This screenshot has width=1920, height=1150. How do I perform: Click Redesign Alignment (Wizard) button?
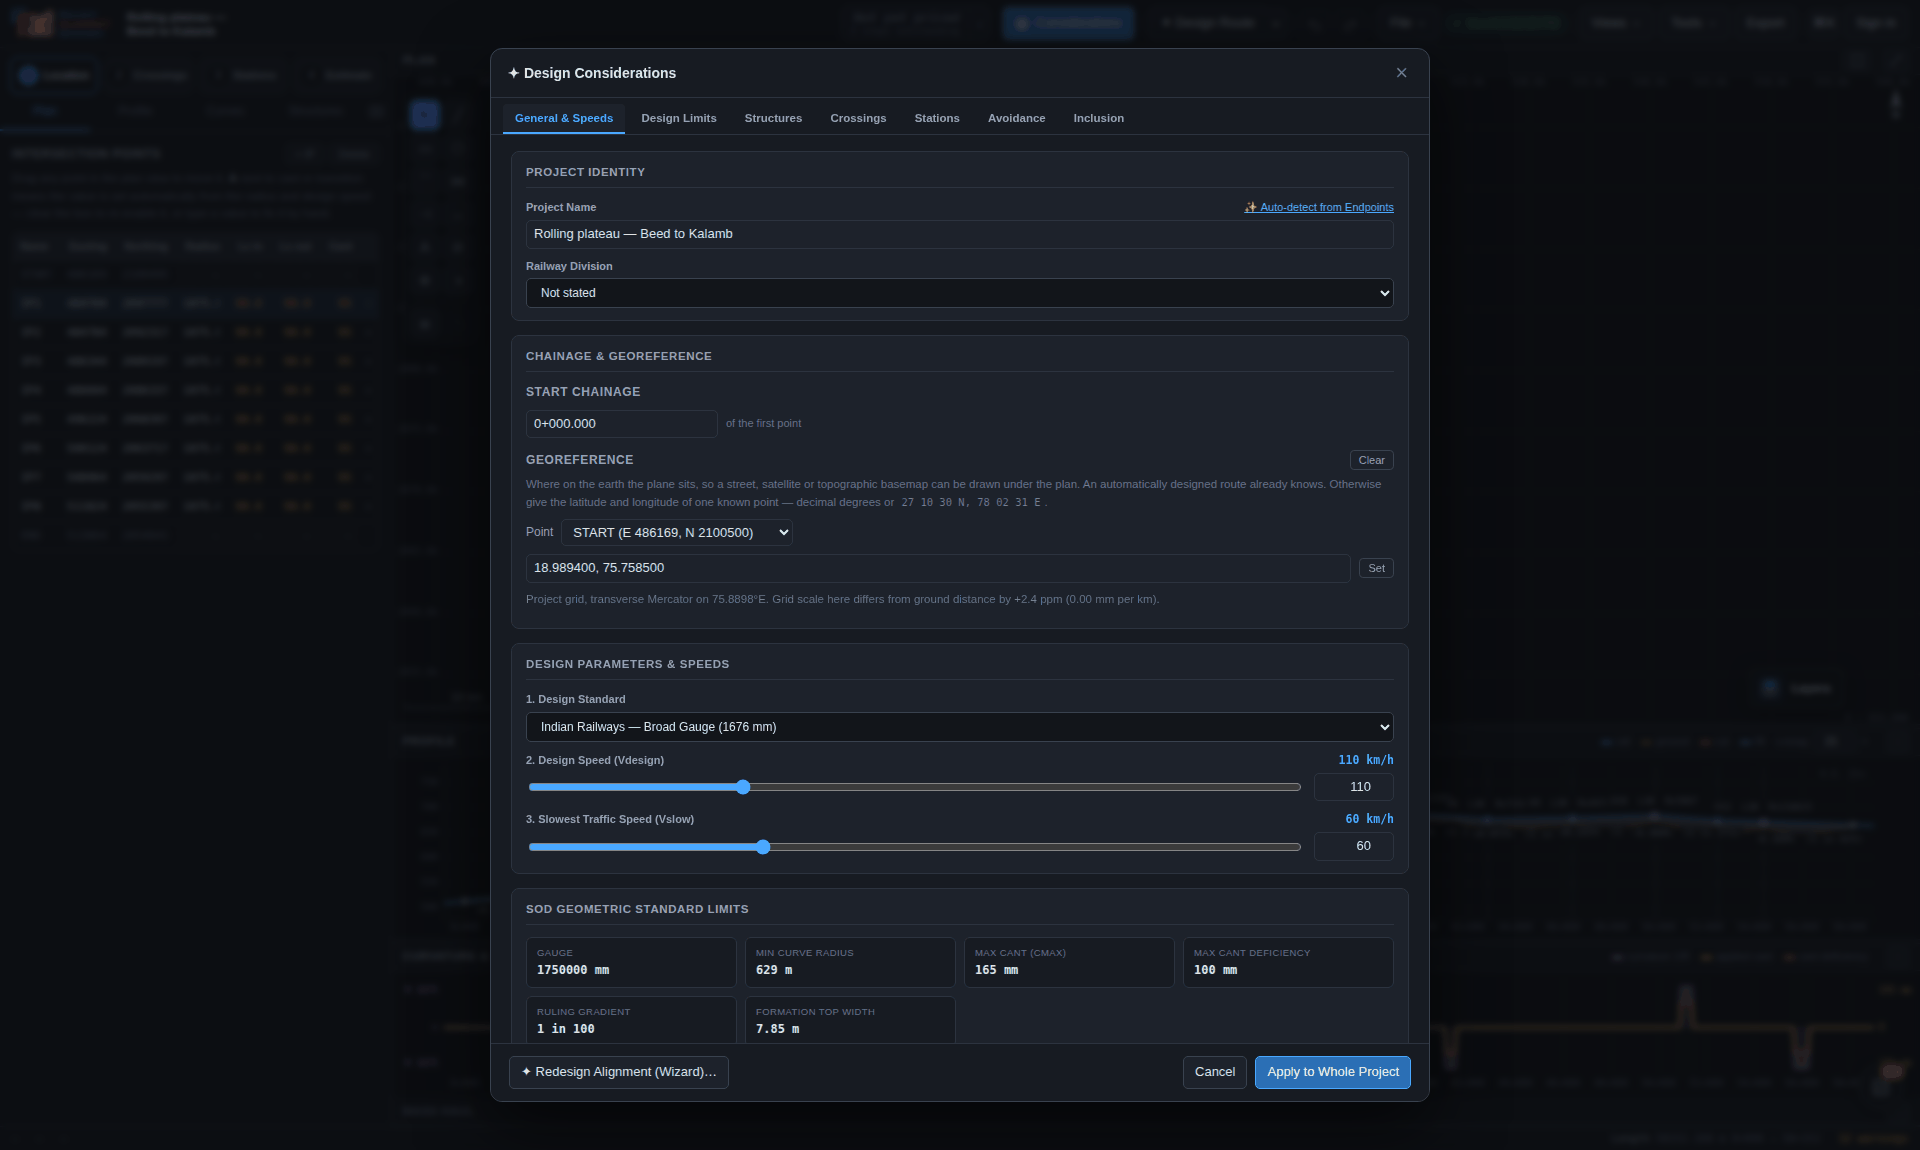point(619,1072)
